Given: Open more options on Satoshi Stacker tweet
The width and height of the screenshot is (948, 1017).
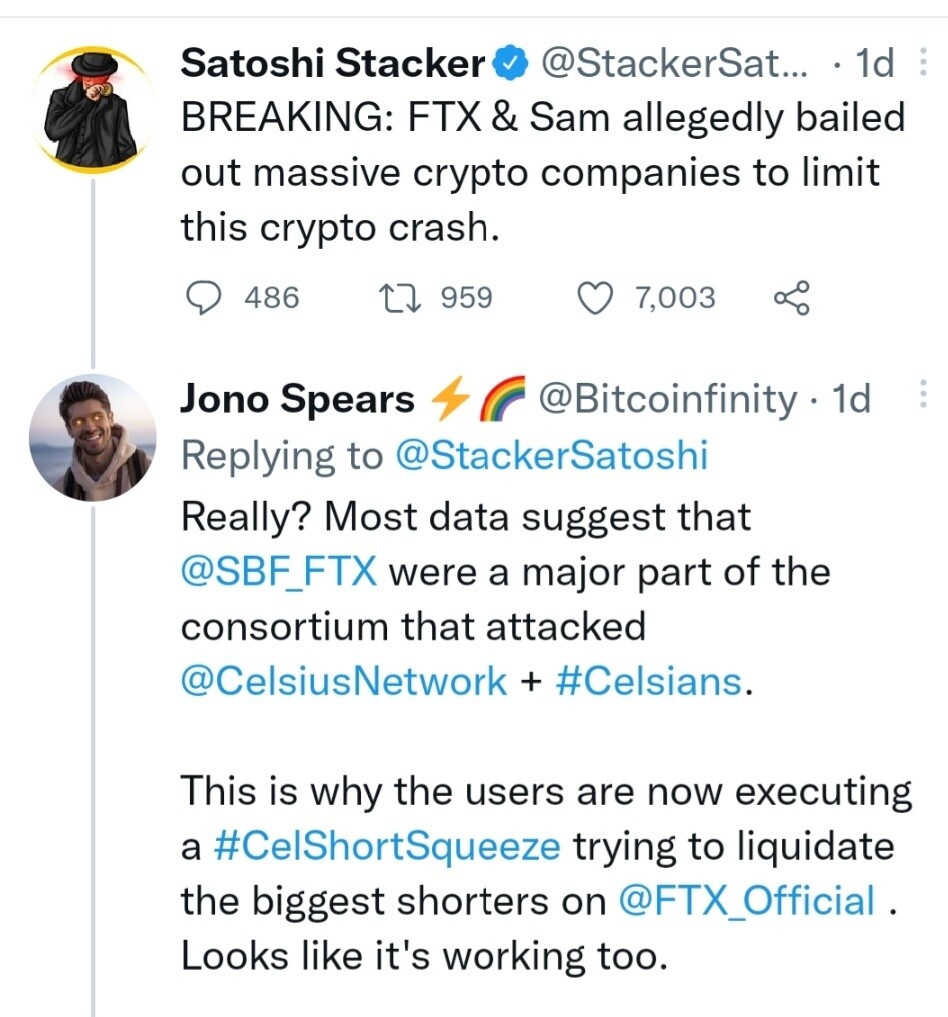Looking at the screenshot, I should (x=923, y=62).
